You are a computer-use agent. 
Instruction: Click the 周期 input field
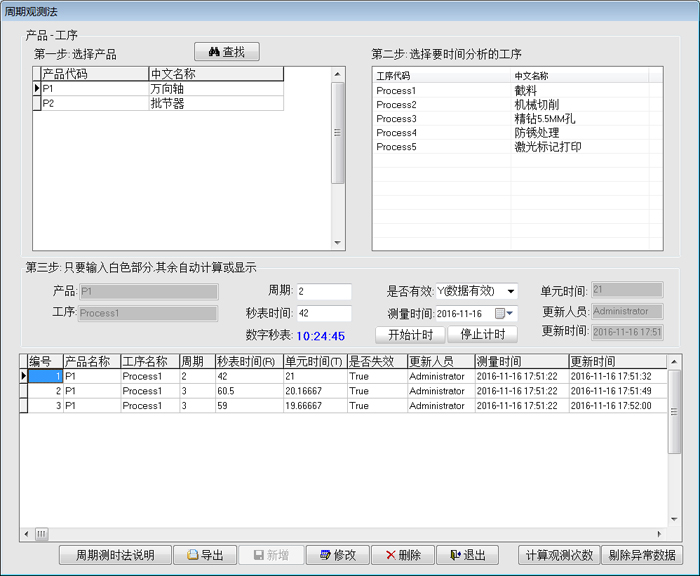coord(324,292)
